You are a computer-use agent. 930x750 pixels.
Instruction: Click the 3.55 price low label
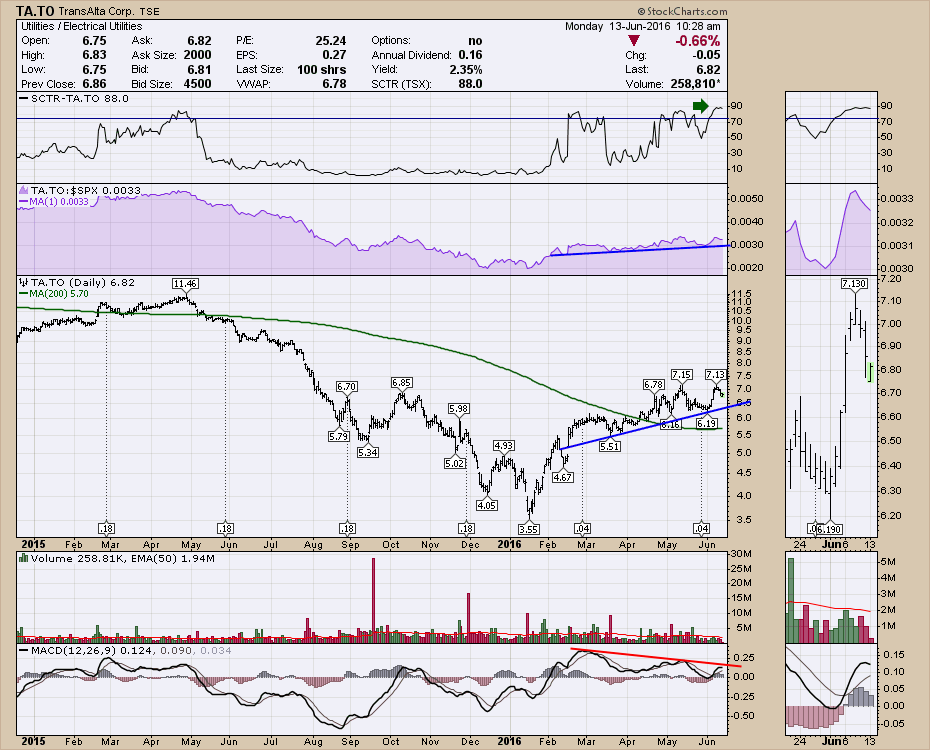pos(528,529)
